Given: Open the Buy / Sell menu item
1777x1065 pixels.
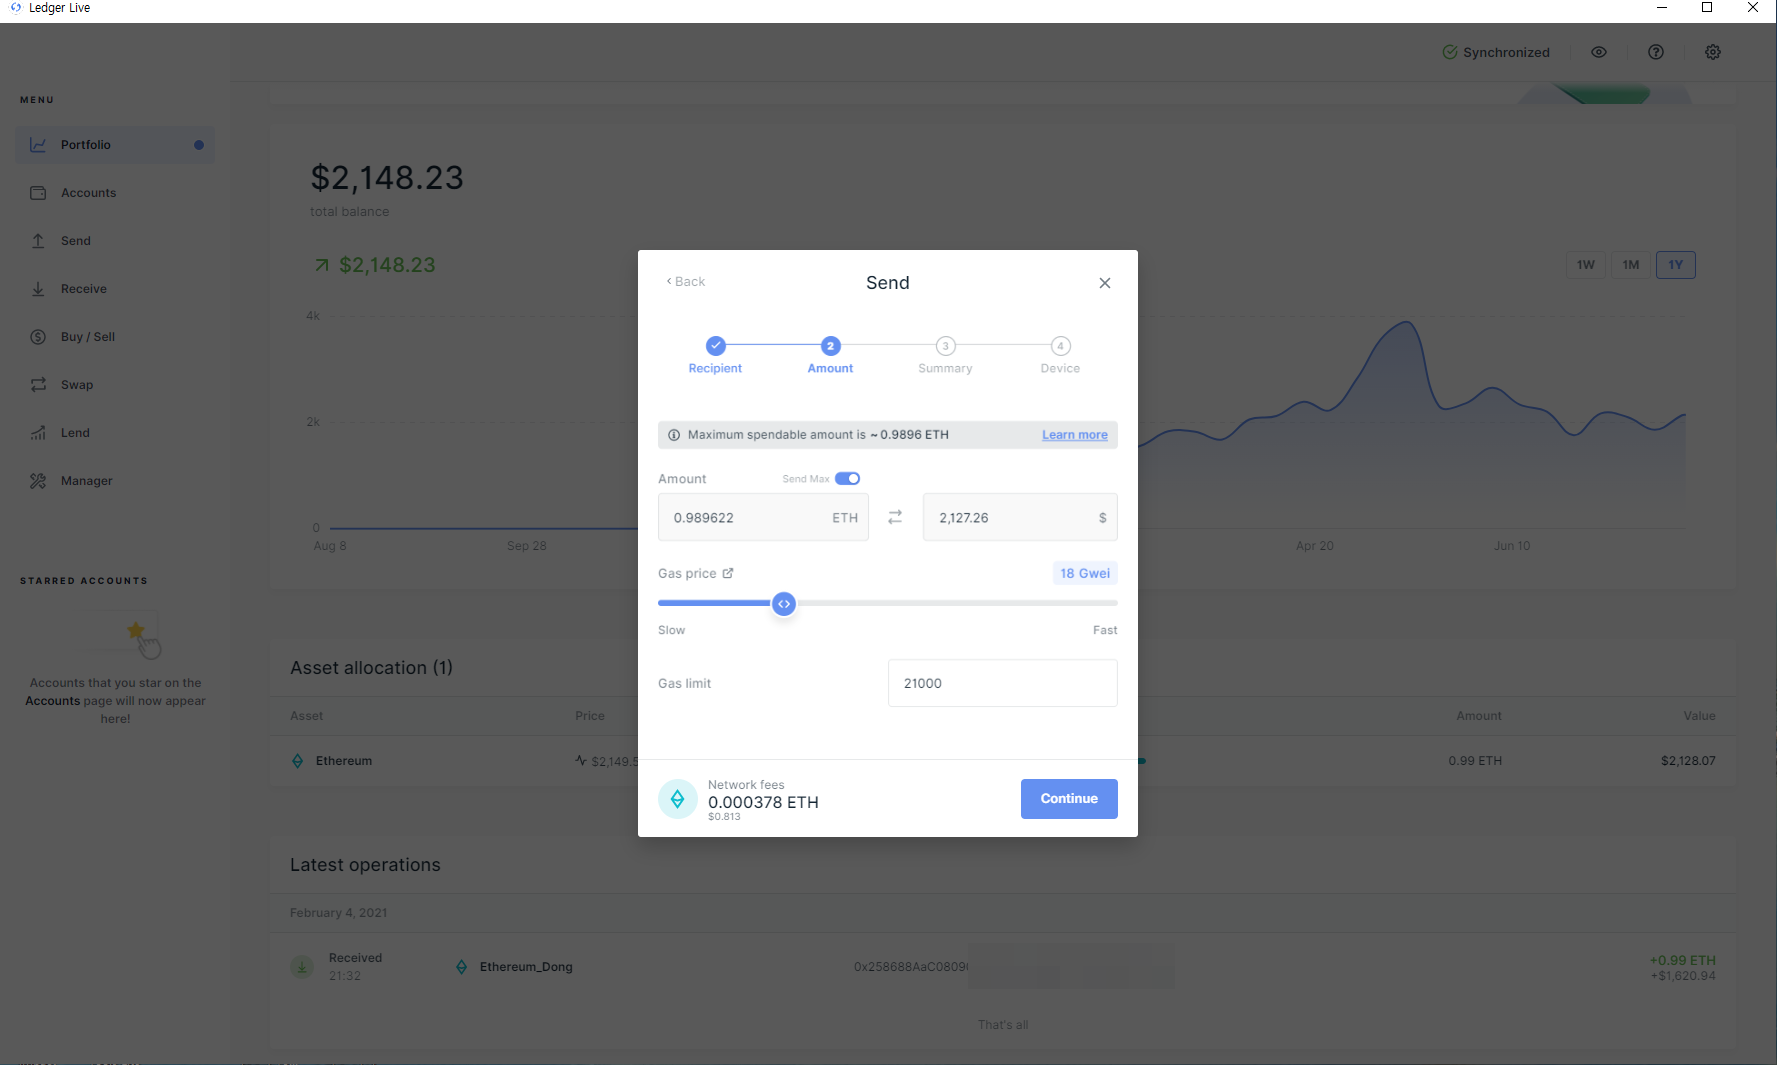Looking at the screenshot, I should (x=114, y=337).
